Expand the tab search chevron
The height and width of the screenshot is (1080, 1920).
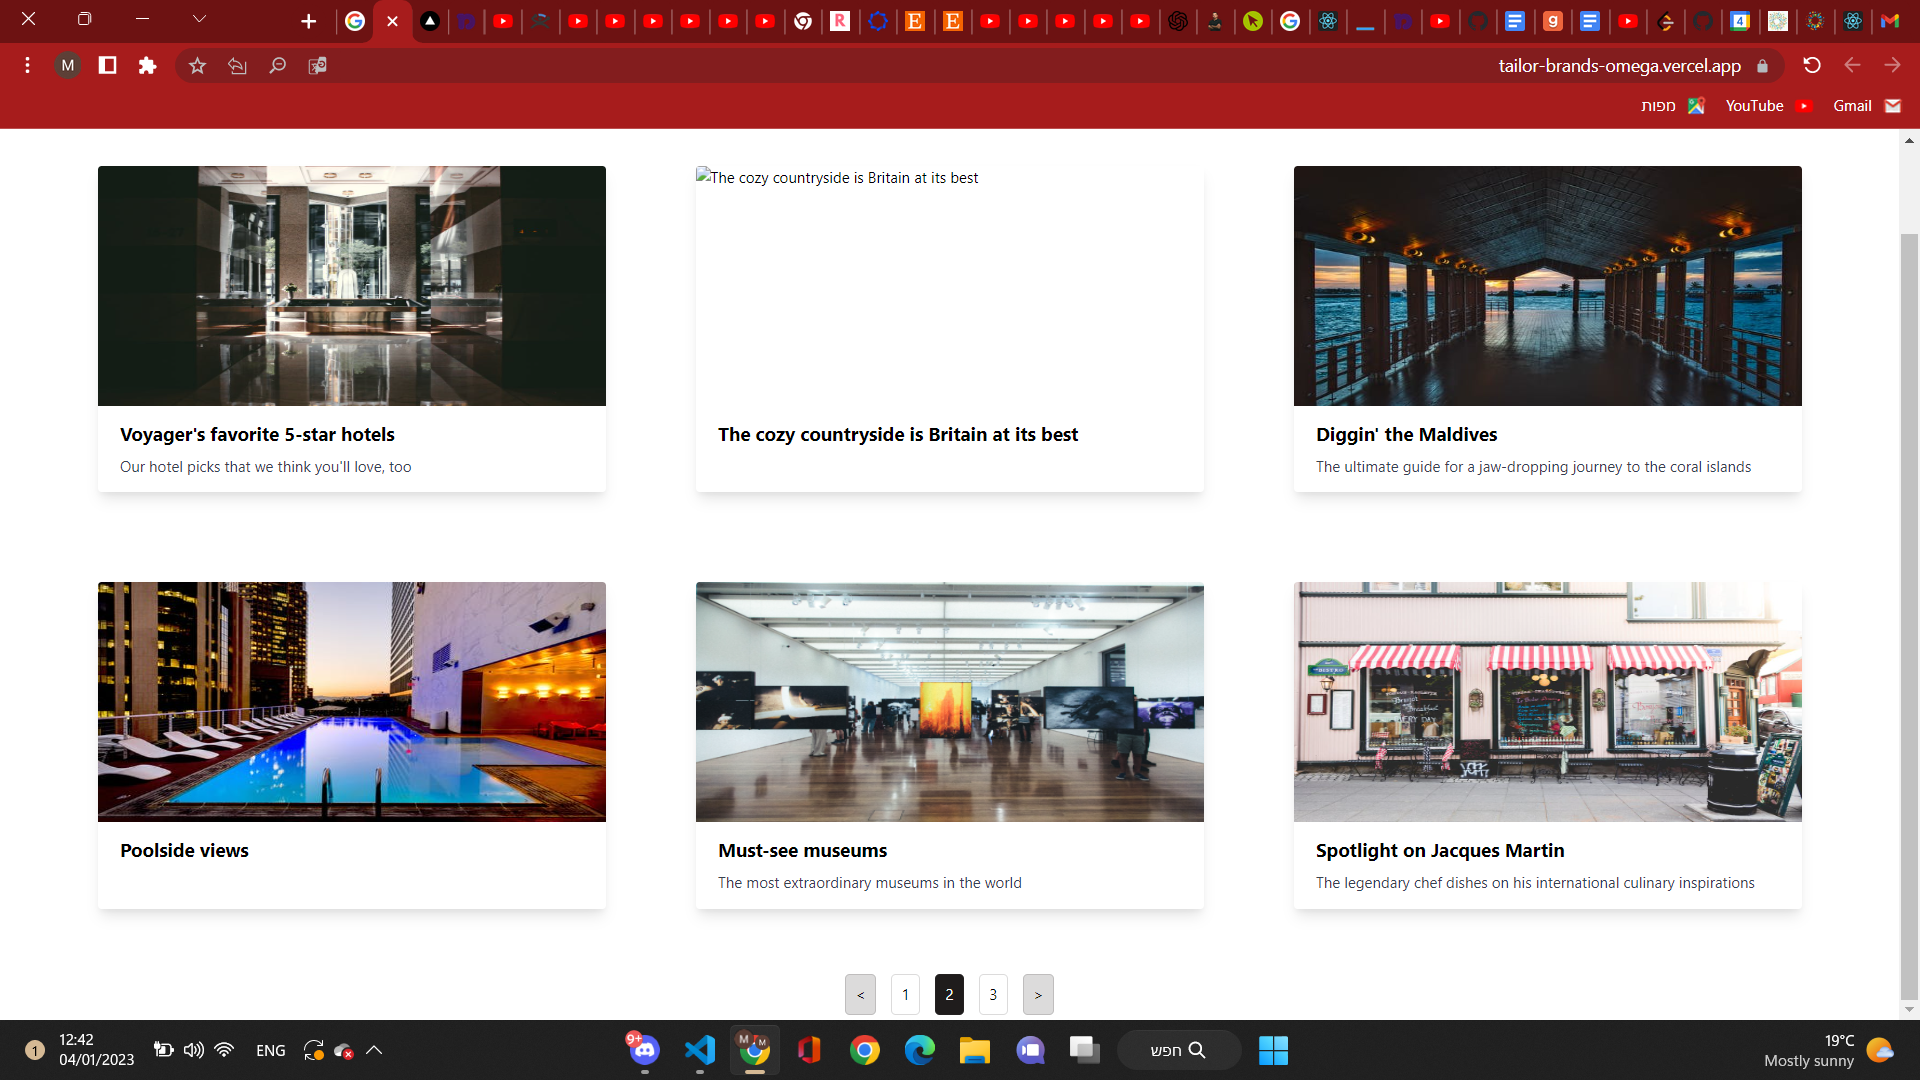[199, 19]
